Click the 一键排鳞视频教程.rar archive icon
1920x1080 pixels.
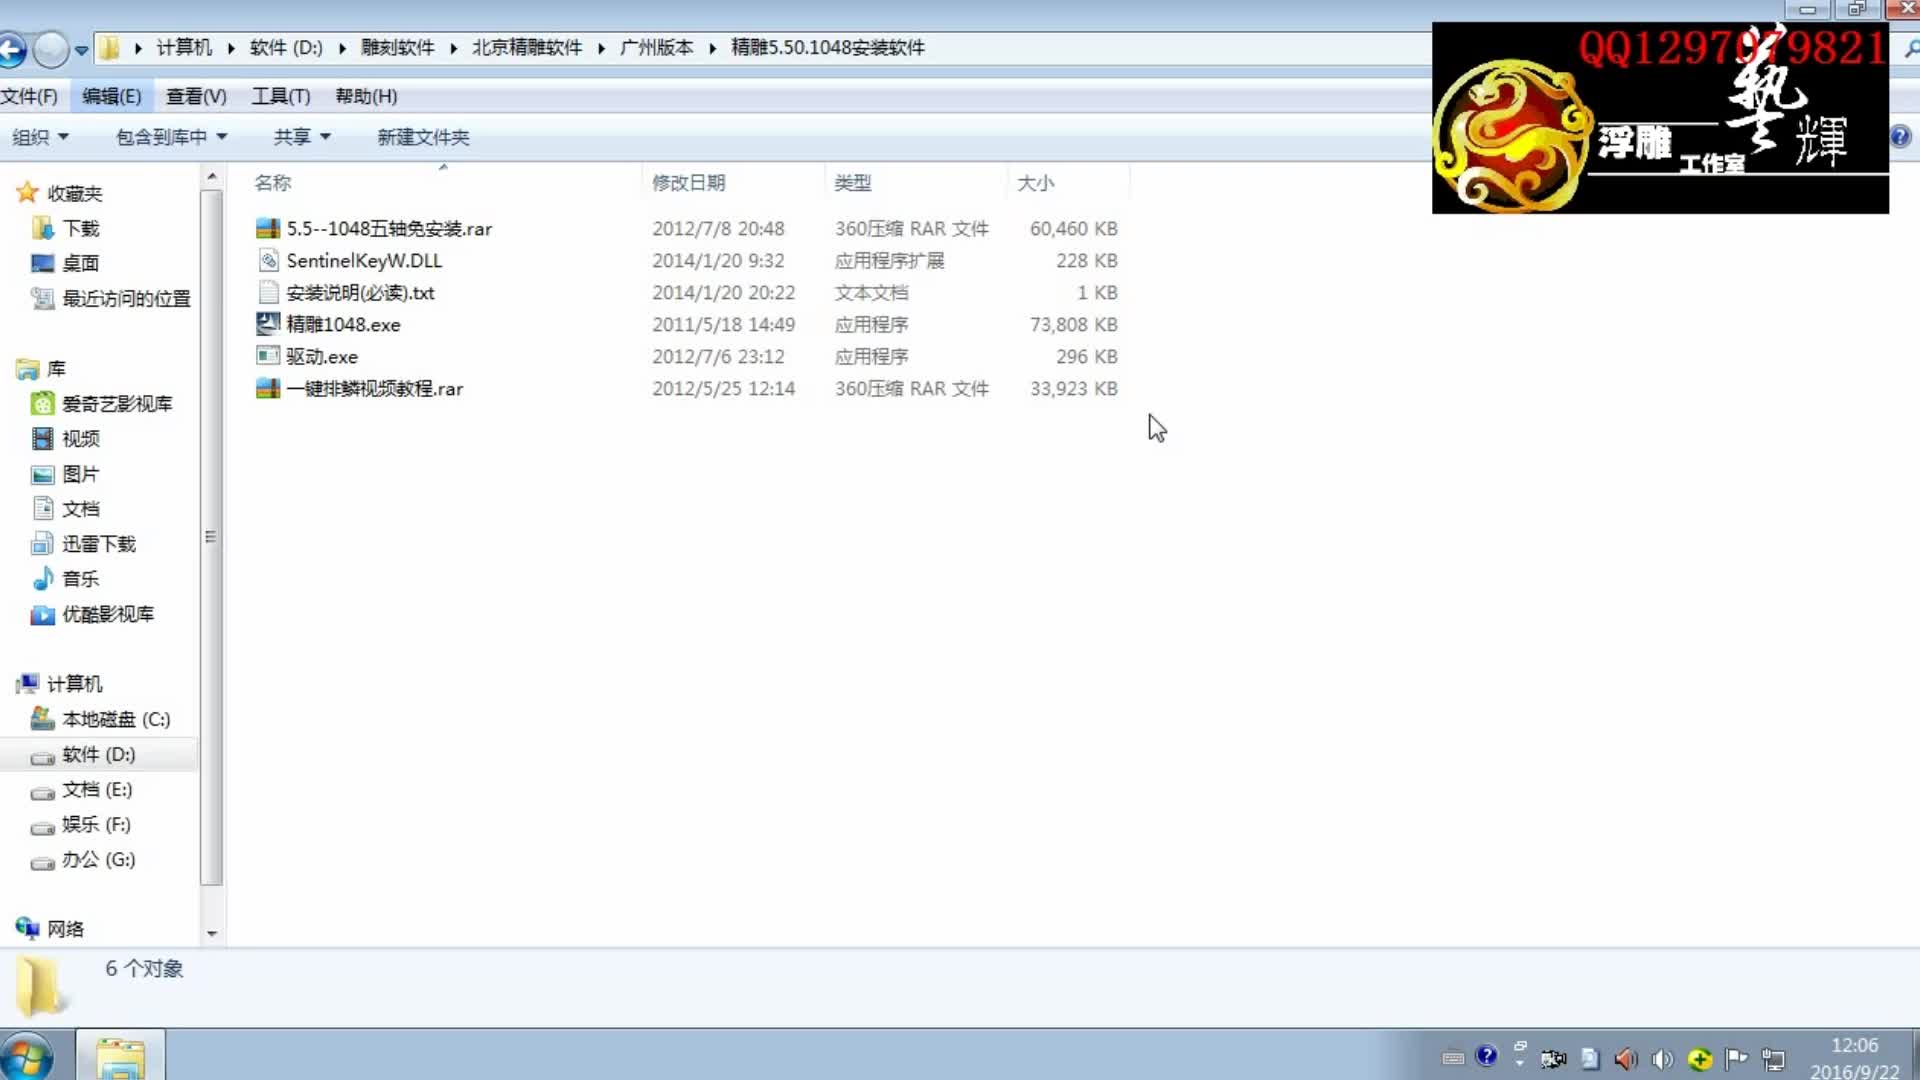pyautogui.click(x=268, y=389)
